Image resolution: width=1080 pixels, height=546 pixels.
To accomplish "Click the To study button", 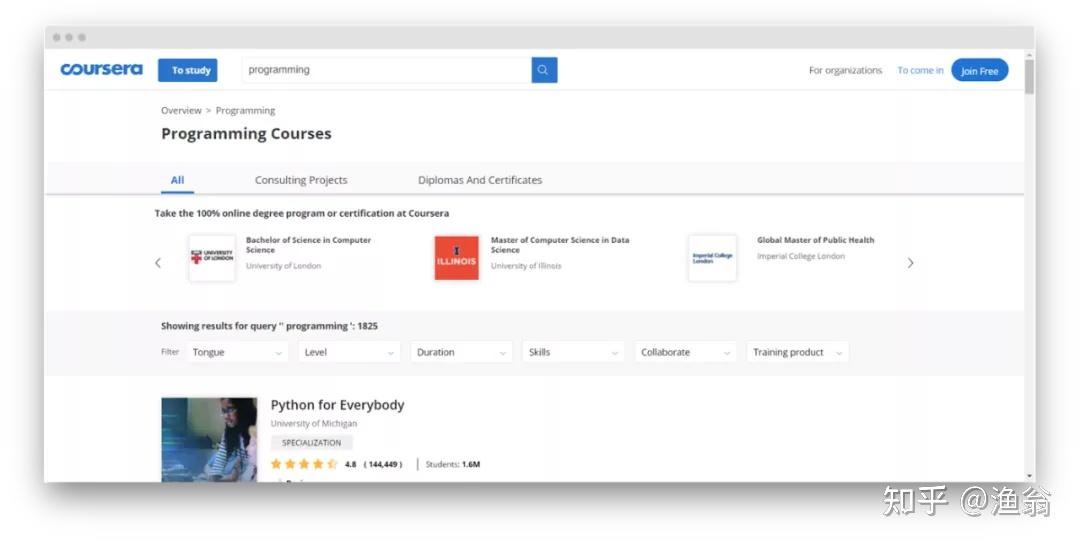I will pos(187,70).
